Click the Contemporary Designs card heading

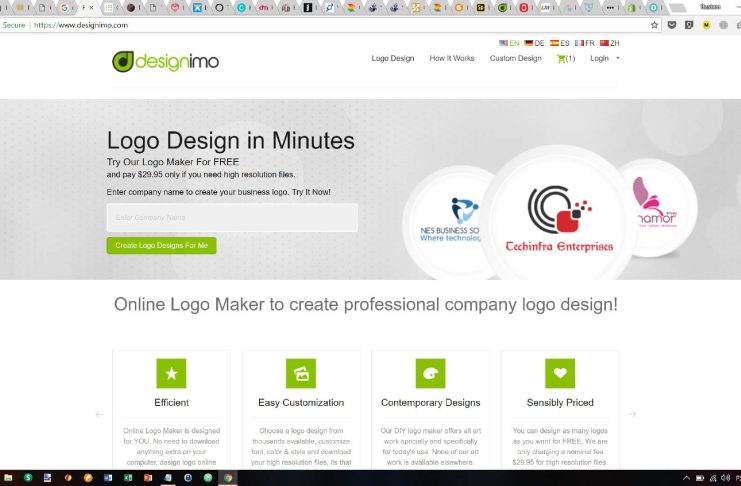pyautogui.click(x=431, y=403)
